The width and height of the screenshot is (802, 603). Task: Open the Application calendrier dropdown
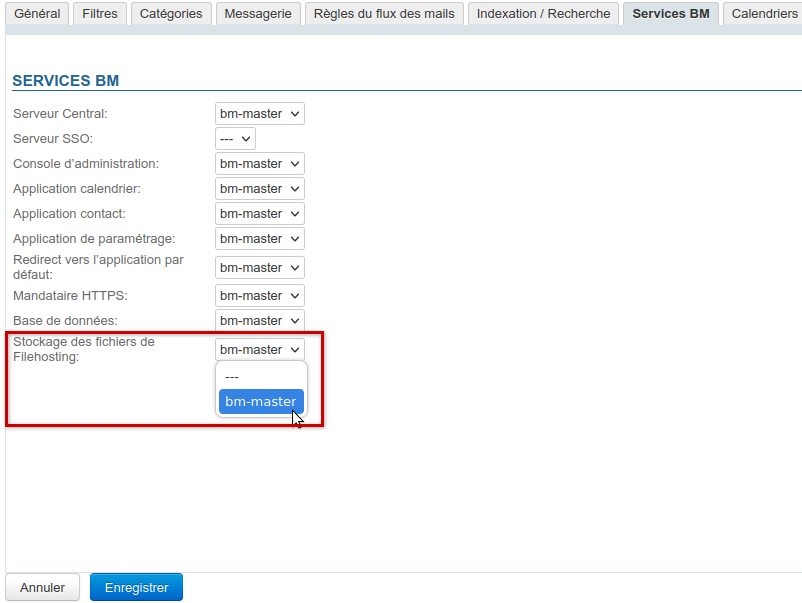260,189
